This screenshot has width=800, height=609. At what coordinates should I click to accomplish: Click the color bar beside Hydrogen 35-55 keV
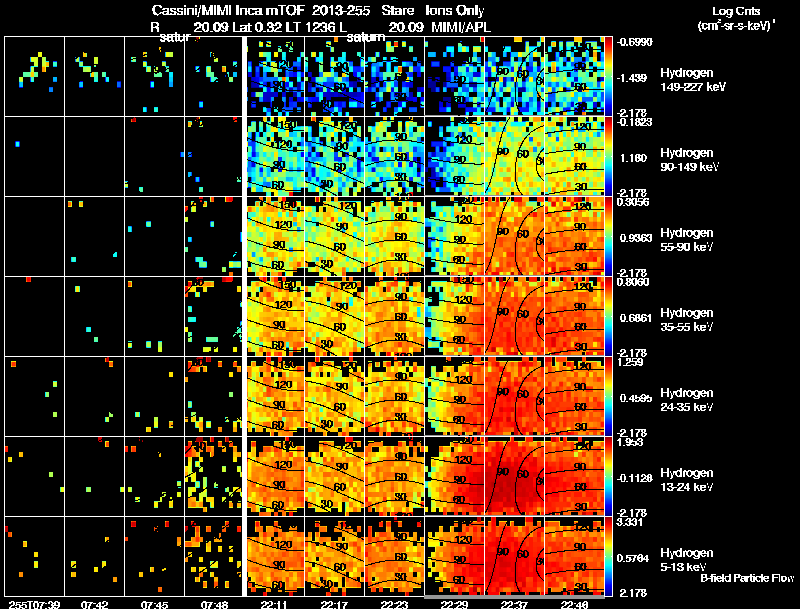click(608, 316)
